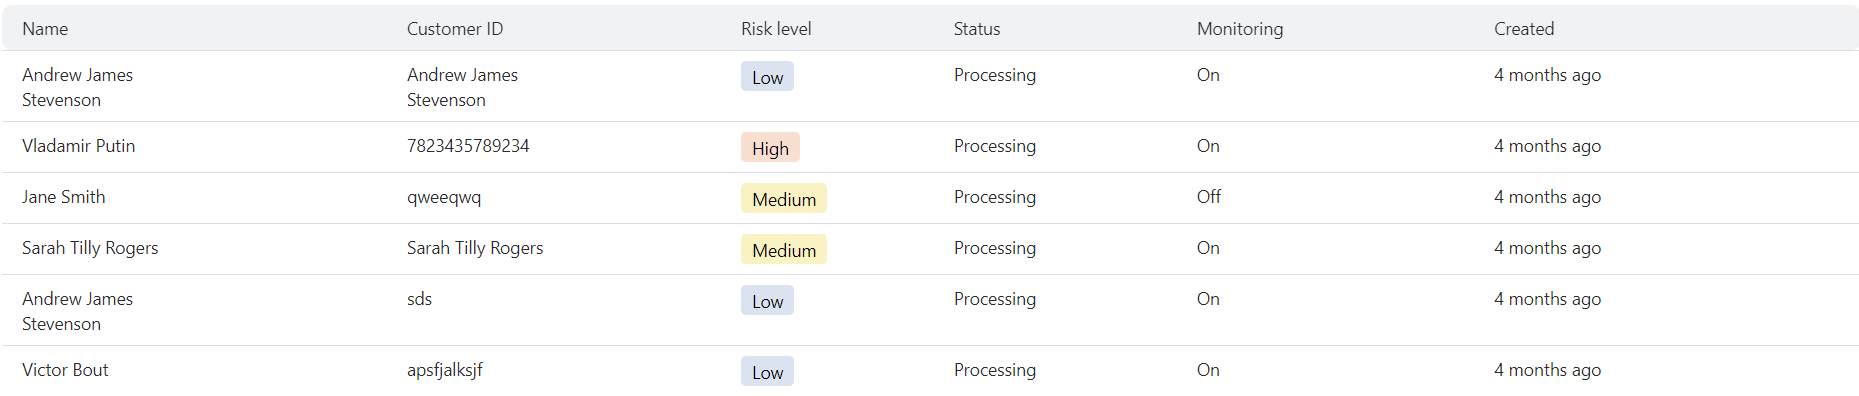The width and height of the screenshot is (1859, 396).
Task: Click Jane Smith's Medium risk badge
Action: tap(784, 199)
